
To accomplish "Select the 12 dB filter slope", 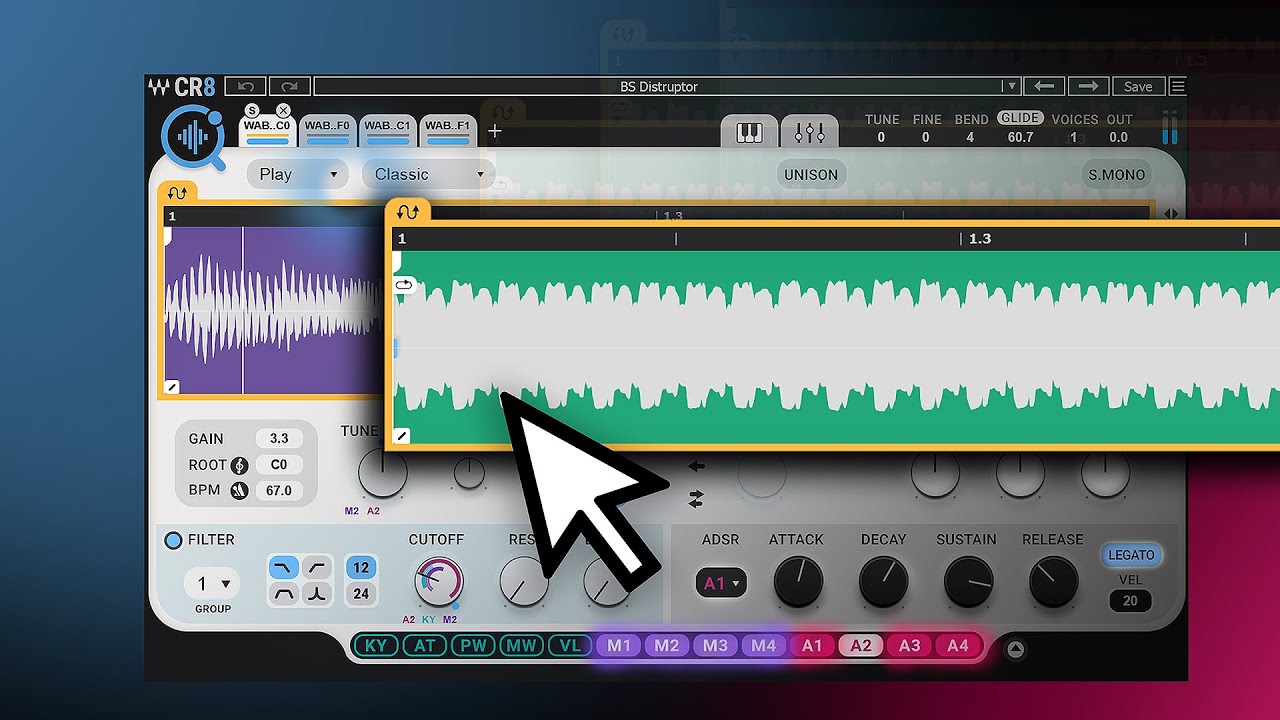I will tap(361, 568).
